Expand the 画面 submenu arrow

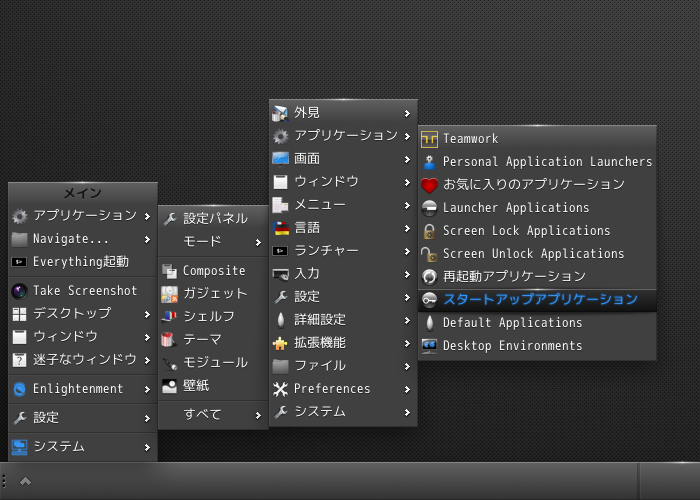click(x=407, y=159)
